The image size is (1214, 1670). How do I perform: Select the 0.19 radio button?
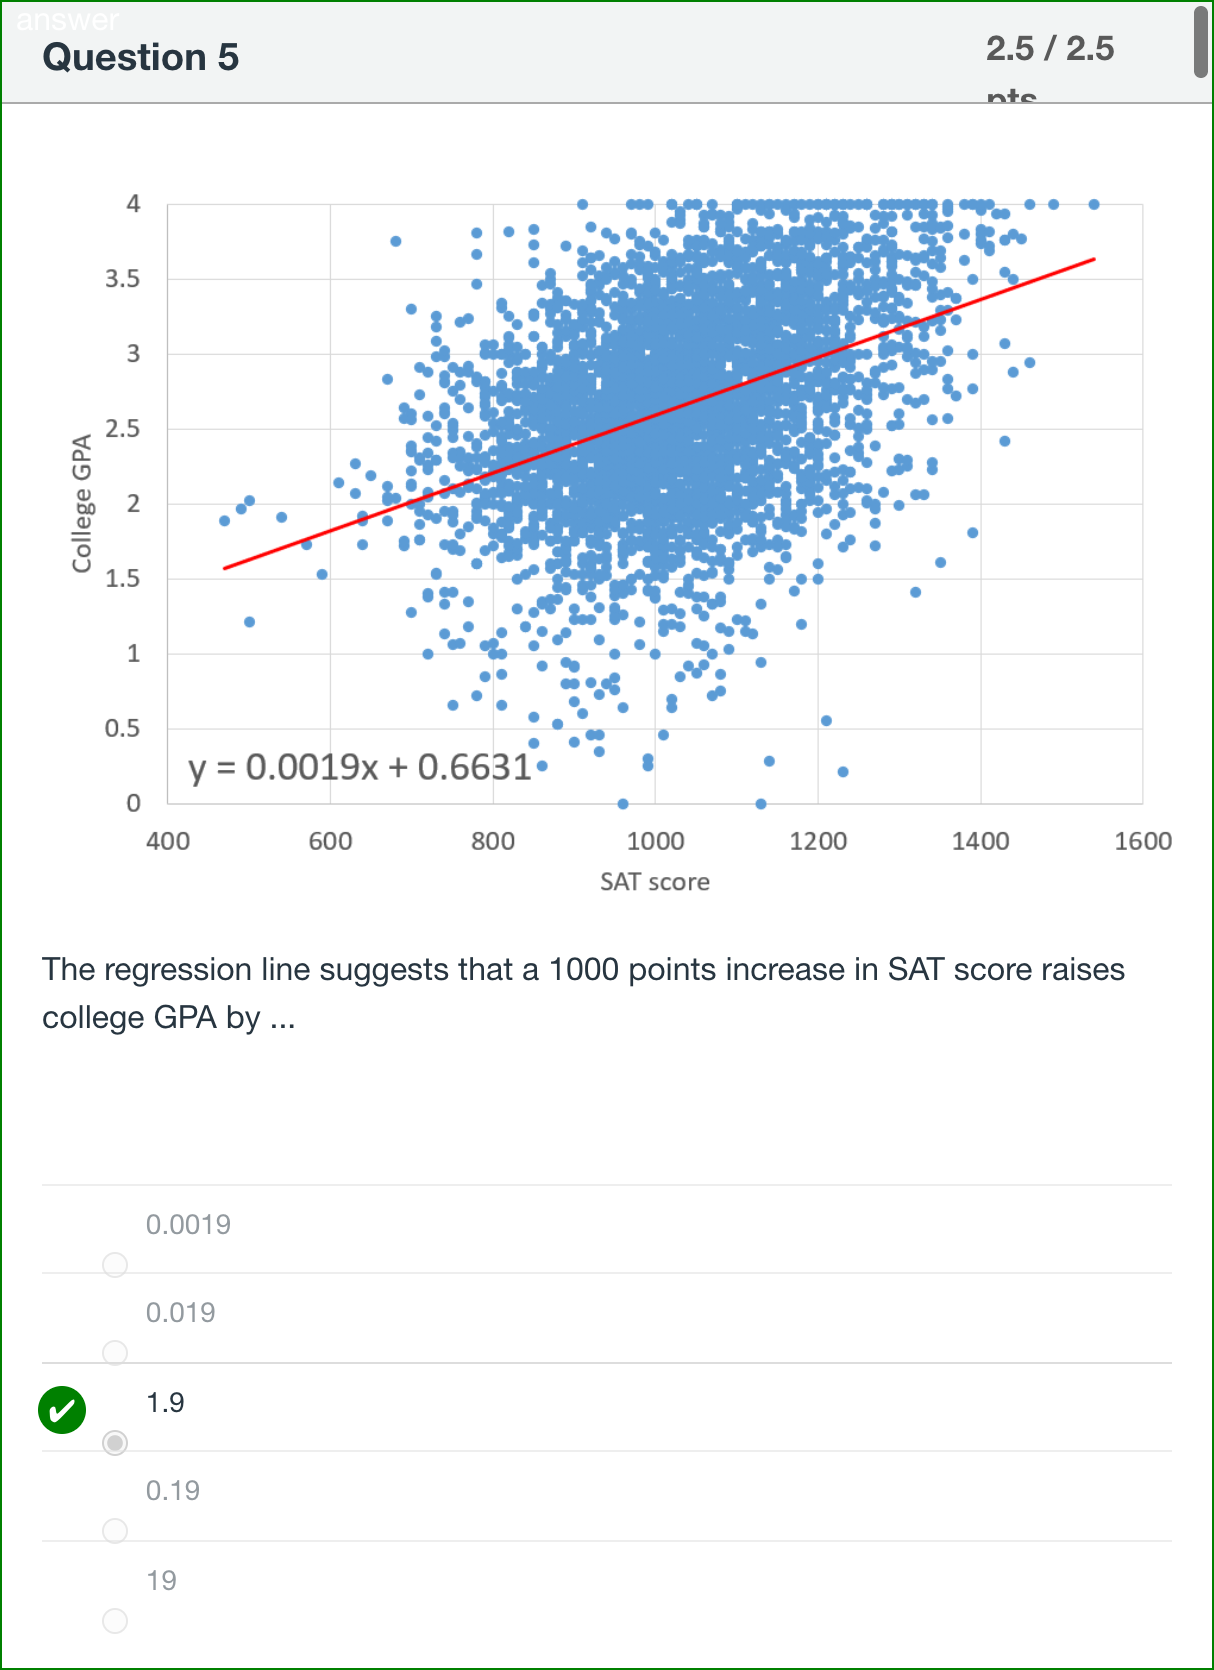point(115,1531)
